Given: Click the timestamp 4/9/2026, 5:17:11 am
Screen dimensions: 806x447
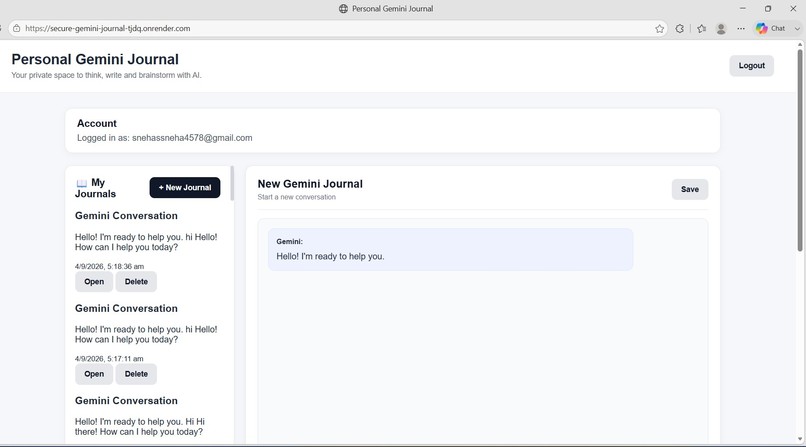Looking at the screenshot, I should [x=109, y=359].
